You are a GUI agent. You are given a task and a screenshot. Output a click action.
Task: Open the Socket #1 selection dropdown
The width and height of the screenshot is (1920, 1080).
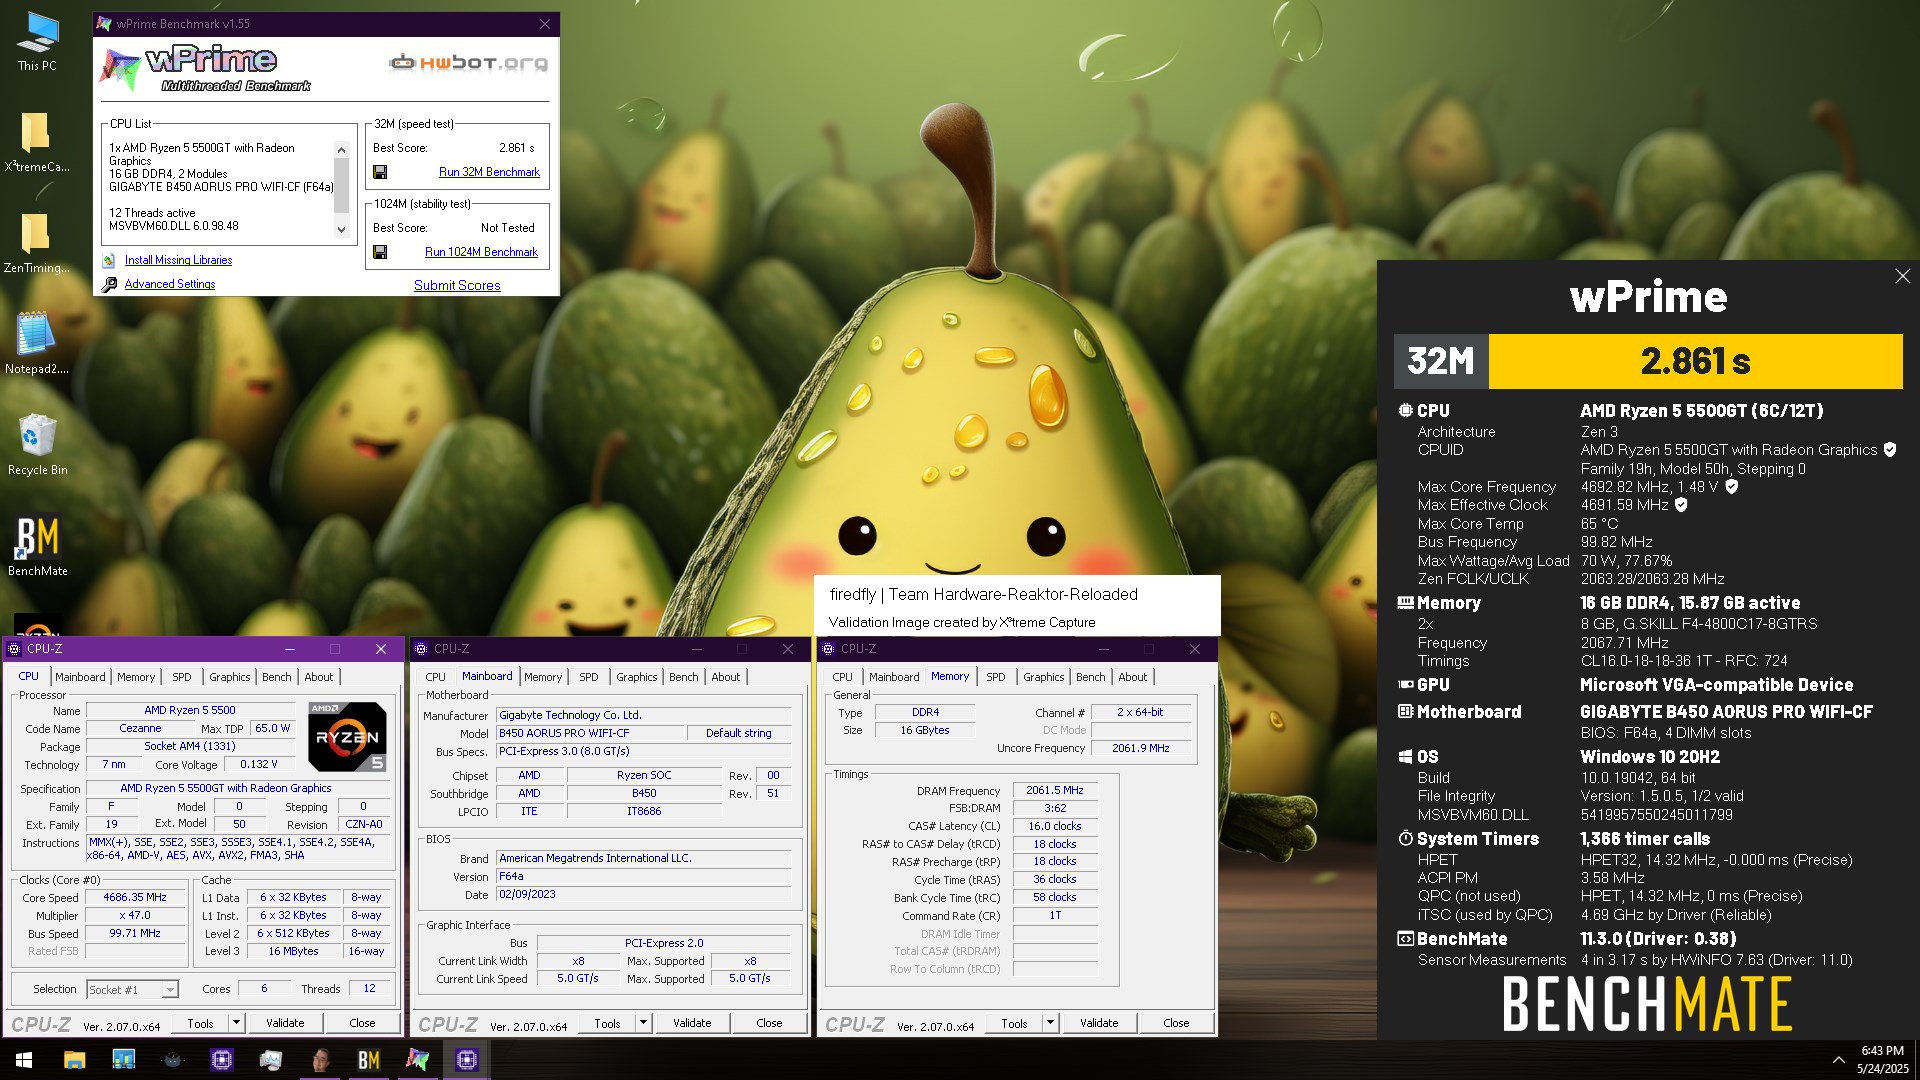tap(171, 990)
